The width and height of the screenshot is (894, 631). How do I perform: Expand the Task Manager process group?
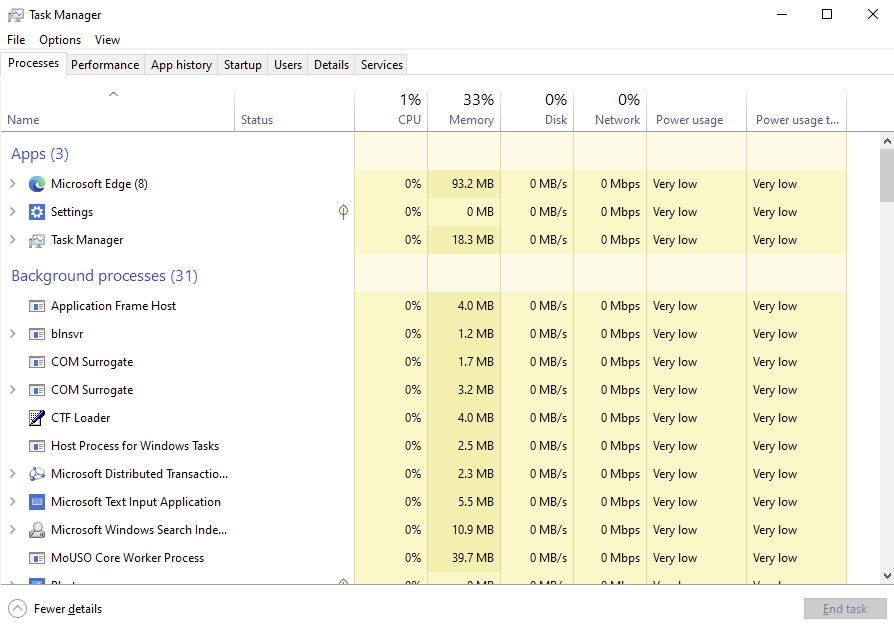[13, 239]
